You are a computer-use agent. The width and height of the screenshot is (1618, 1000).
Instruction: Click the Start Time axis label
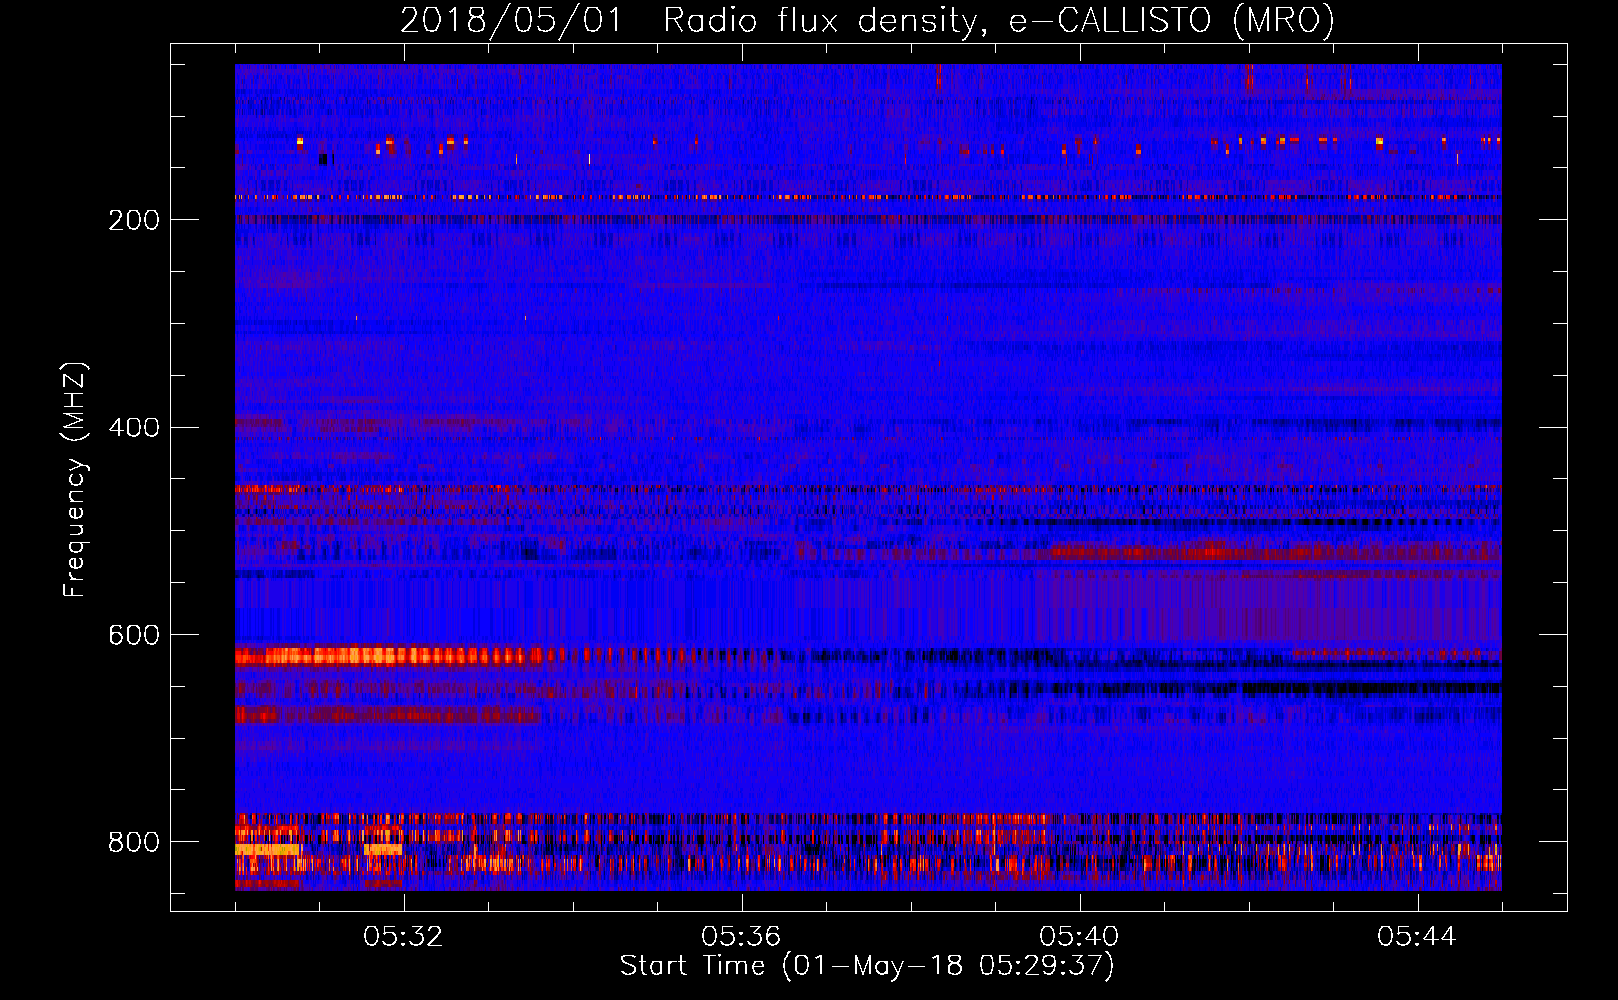pyautogui.click(x=867, y=966)
